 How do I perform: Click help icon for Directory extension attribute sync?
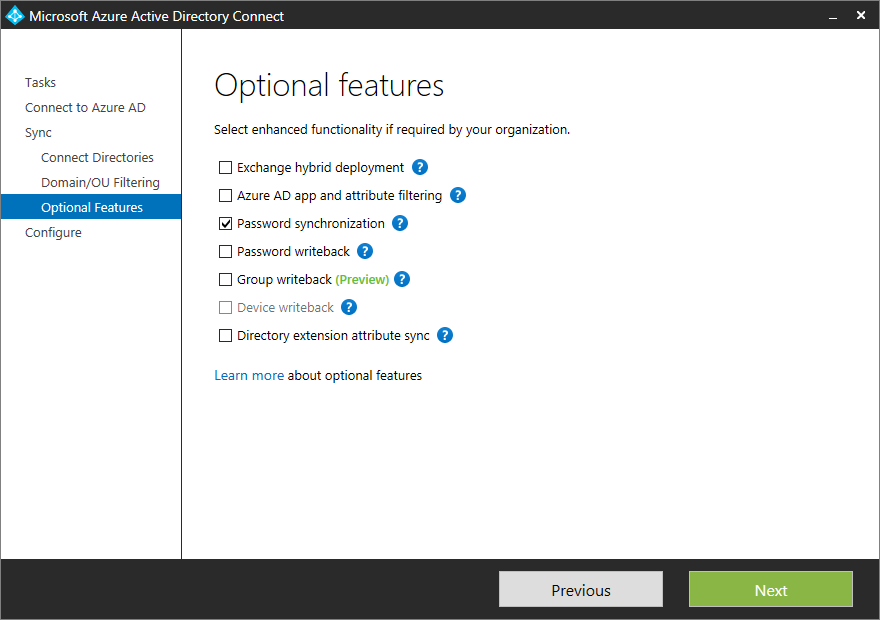coord(445,336)
